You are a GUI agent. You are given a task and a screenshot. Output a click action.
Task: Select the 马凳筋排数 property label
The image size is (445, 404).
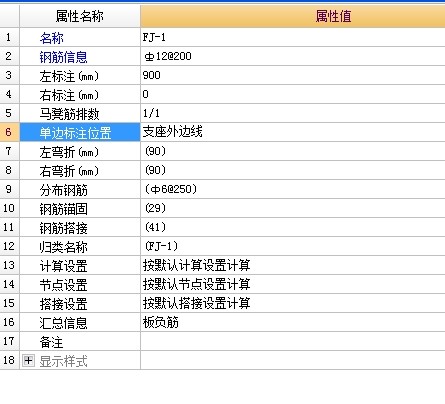[69, 114]
